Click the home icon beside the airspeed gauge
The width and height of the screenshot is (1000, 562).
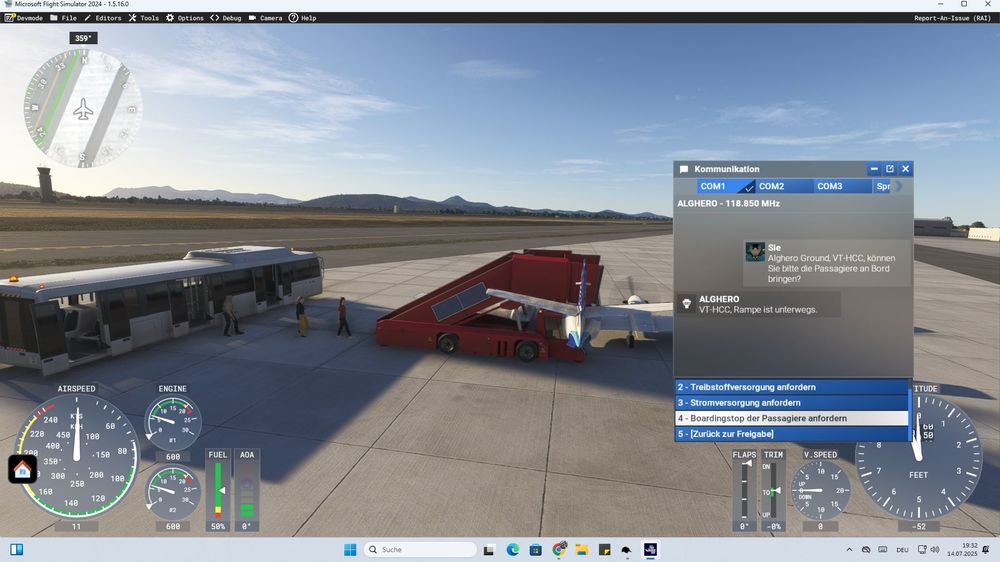click(22, 469)
